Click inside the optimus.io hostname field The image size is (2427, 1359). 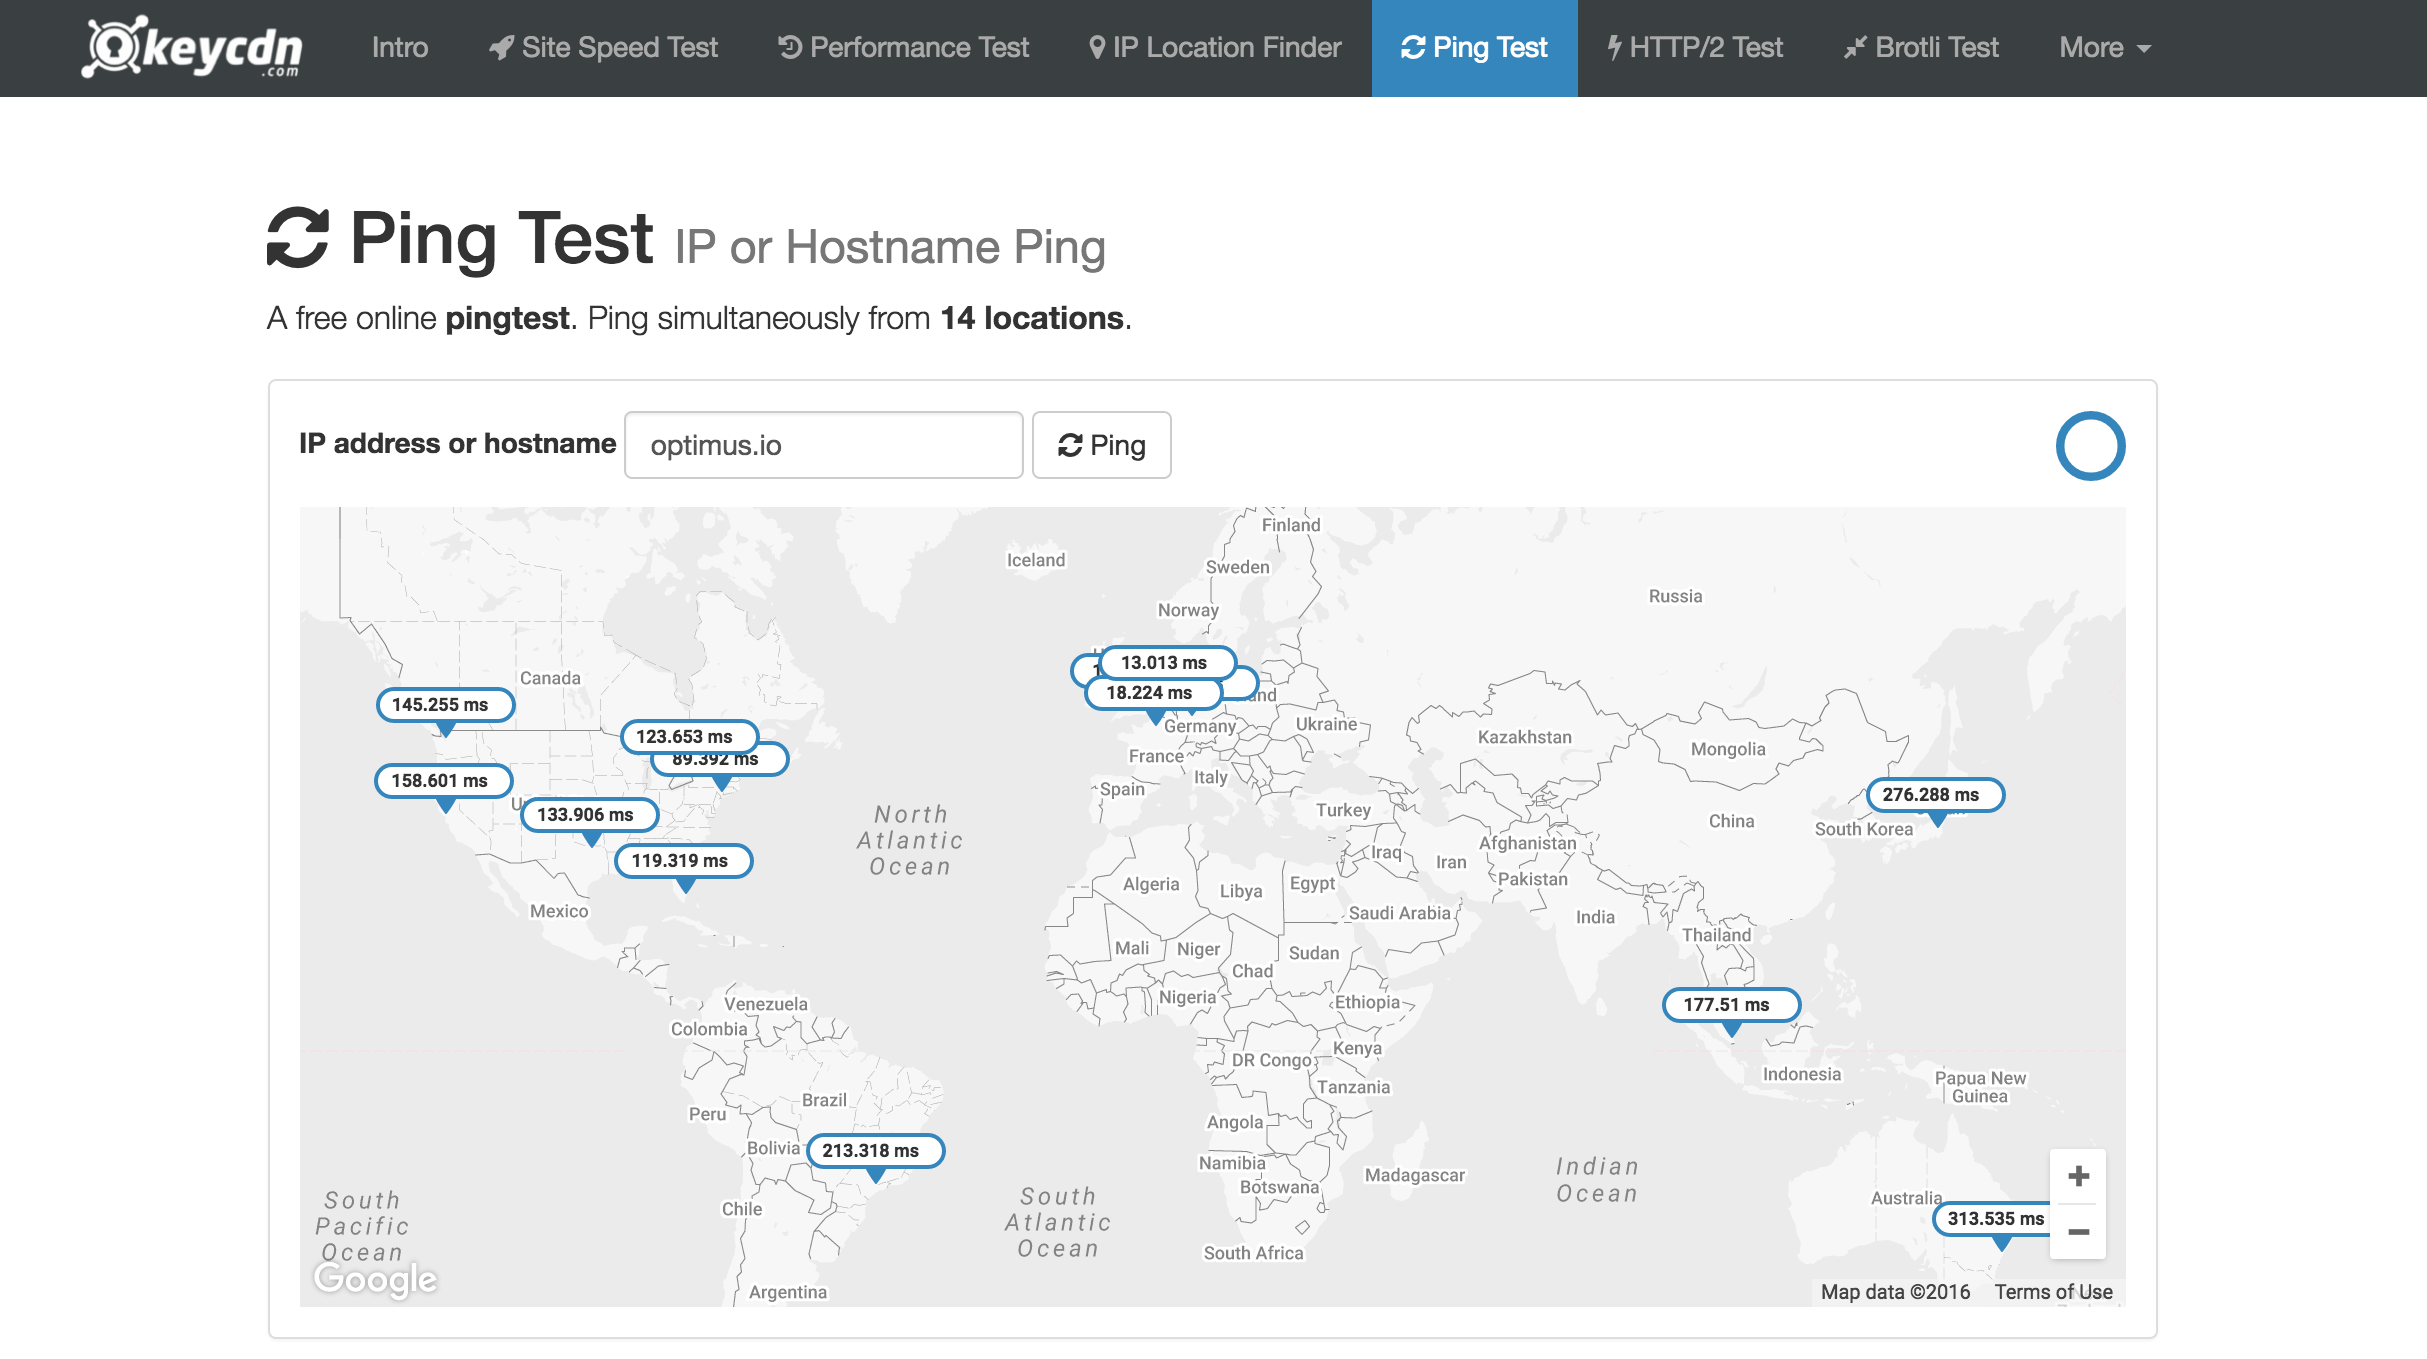tap(822, 445)
